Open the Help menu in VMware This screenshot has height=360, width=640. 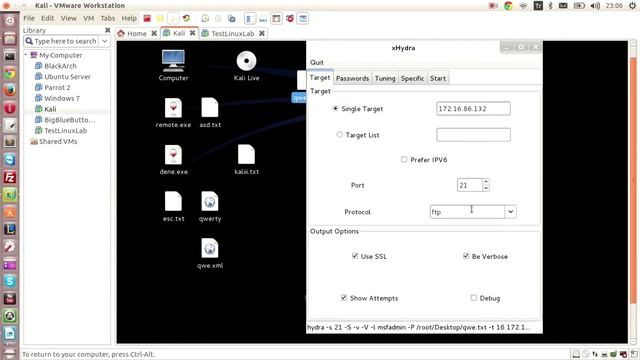click(x=129, y=18)
